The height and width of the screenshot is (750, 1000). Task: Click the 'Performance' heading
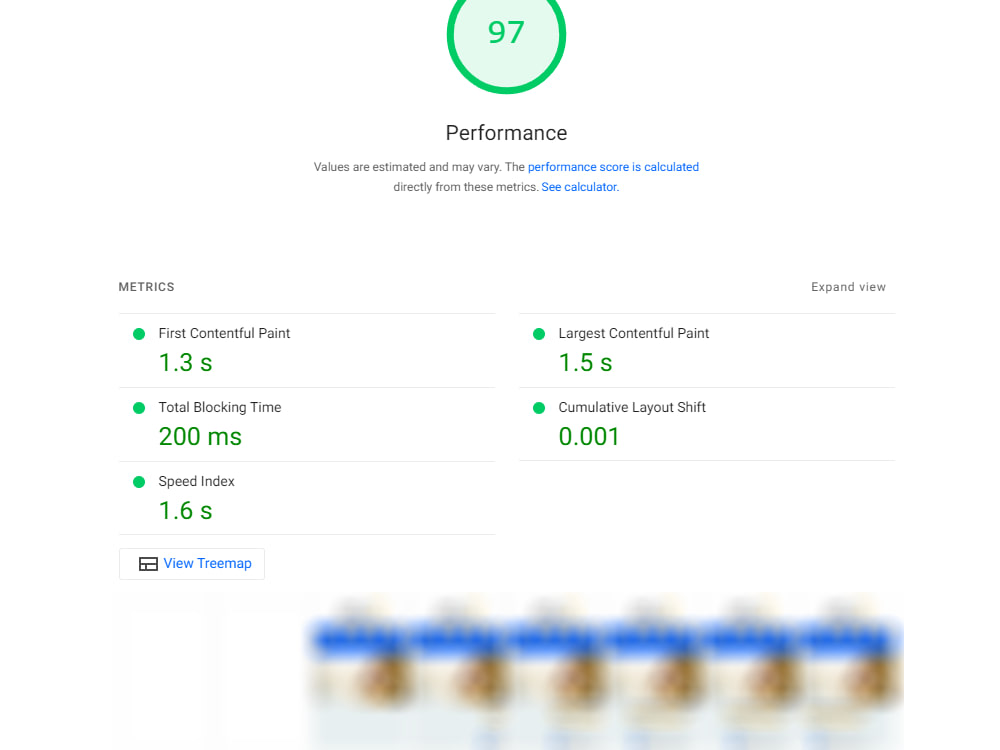pyautogui.click(x=506, y=133)
